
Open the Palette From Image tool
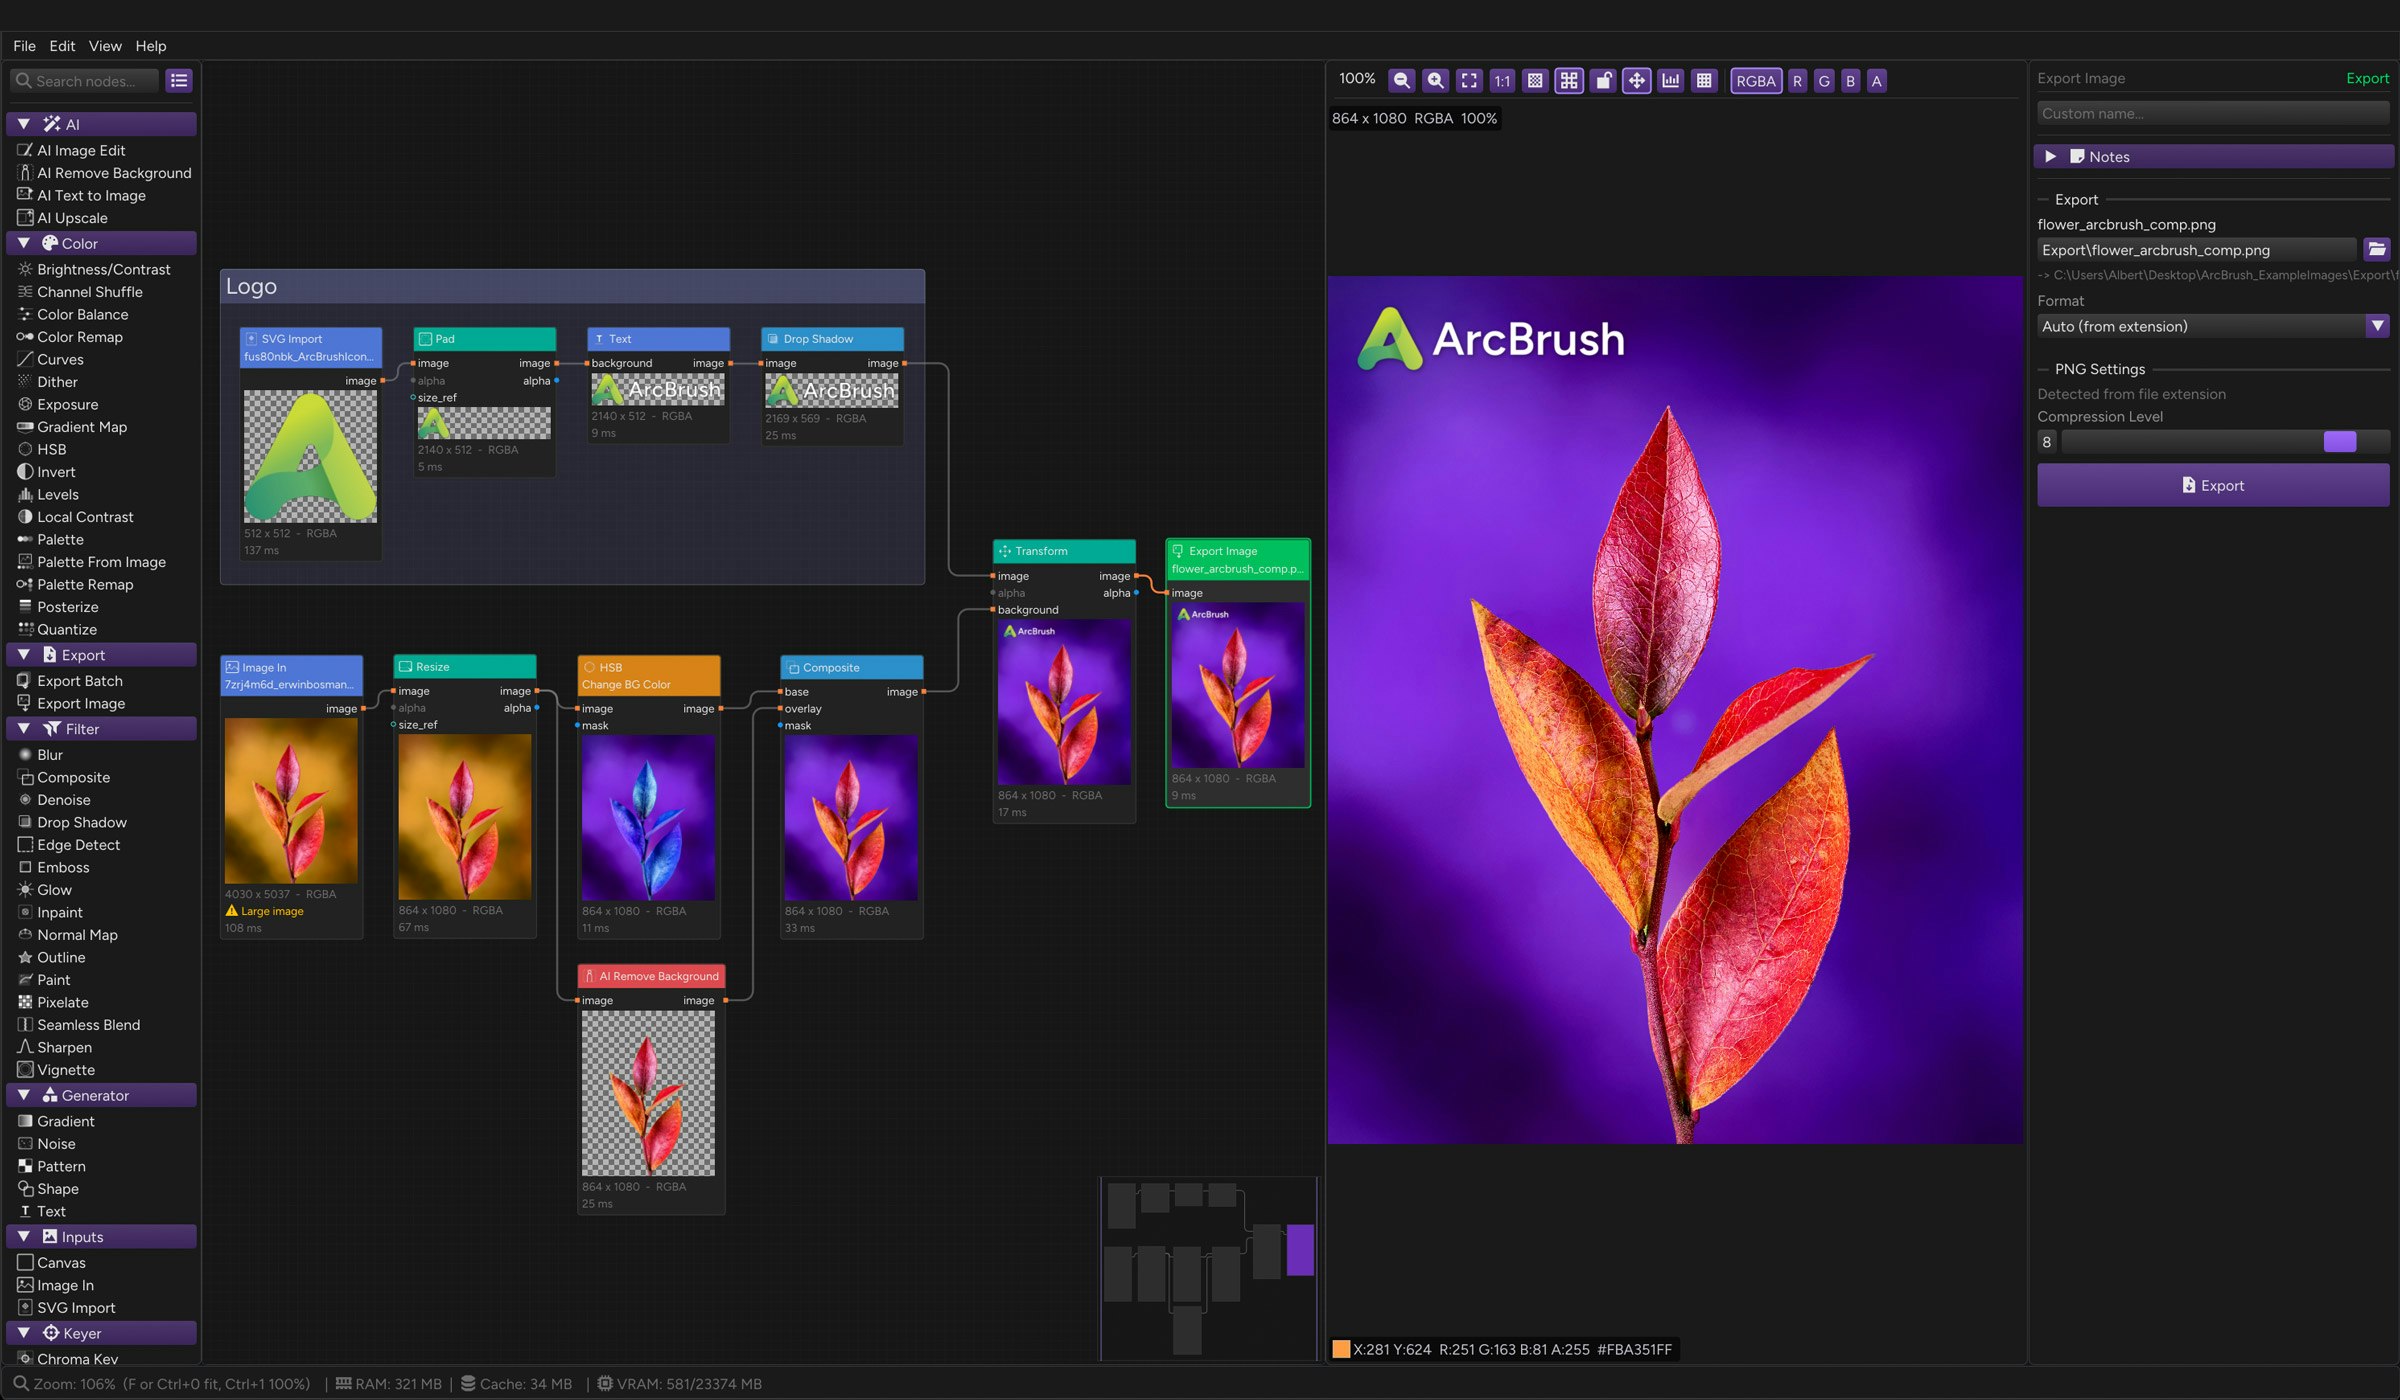click(100, 561)
